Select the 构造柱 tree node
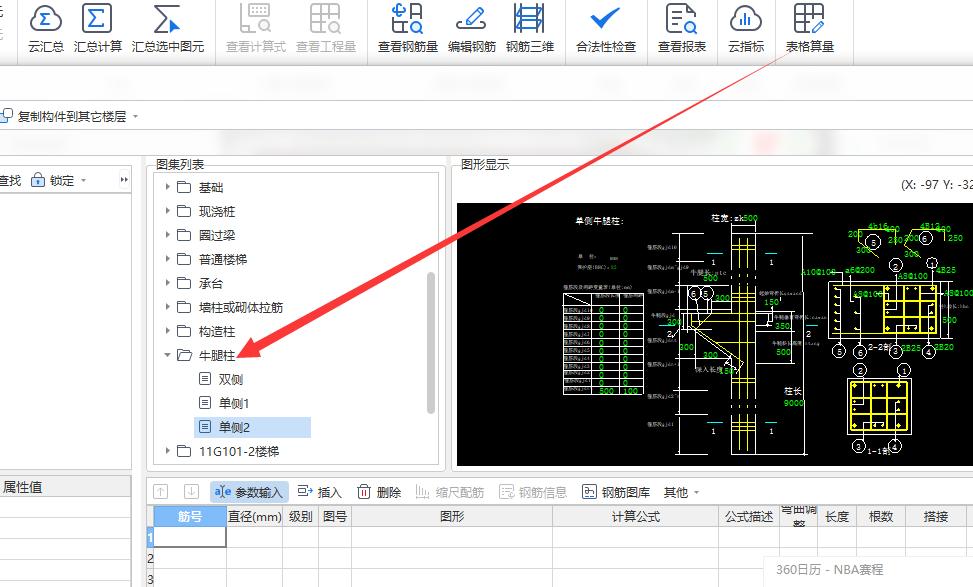Viewport: 973px width, 587px height. (217, 331)
